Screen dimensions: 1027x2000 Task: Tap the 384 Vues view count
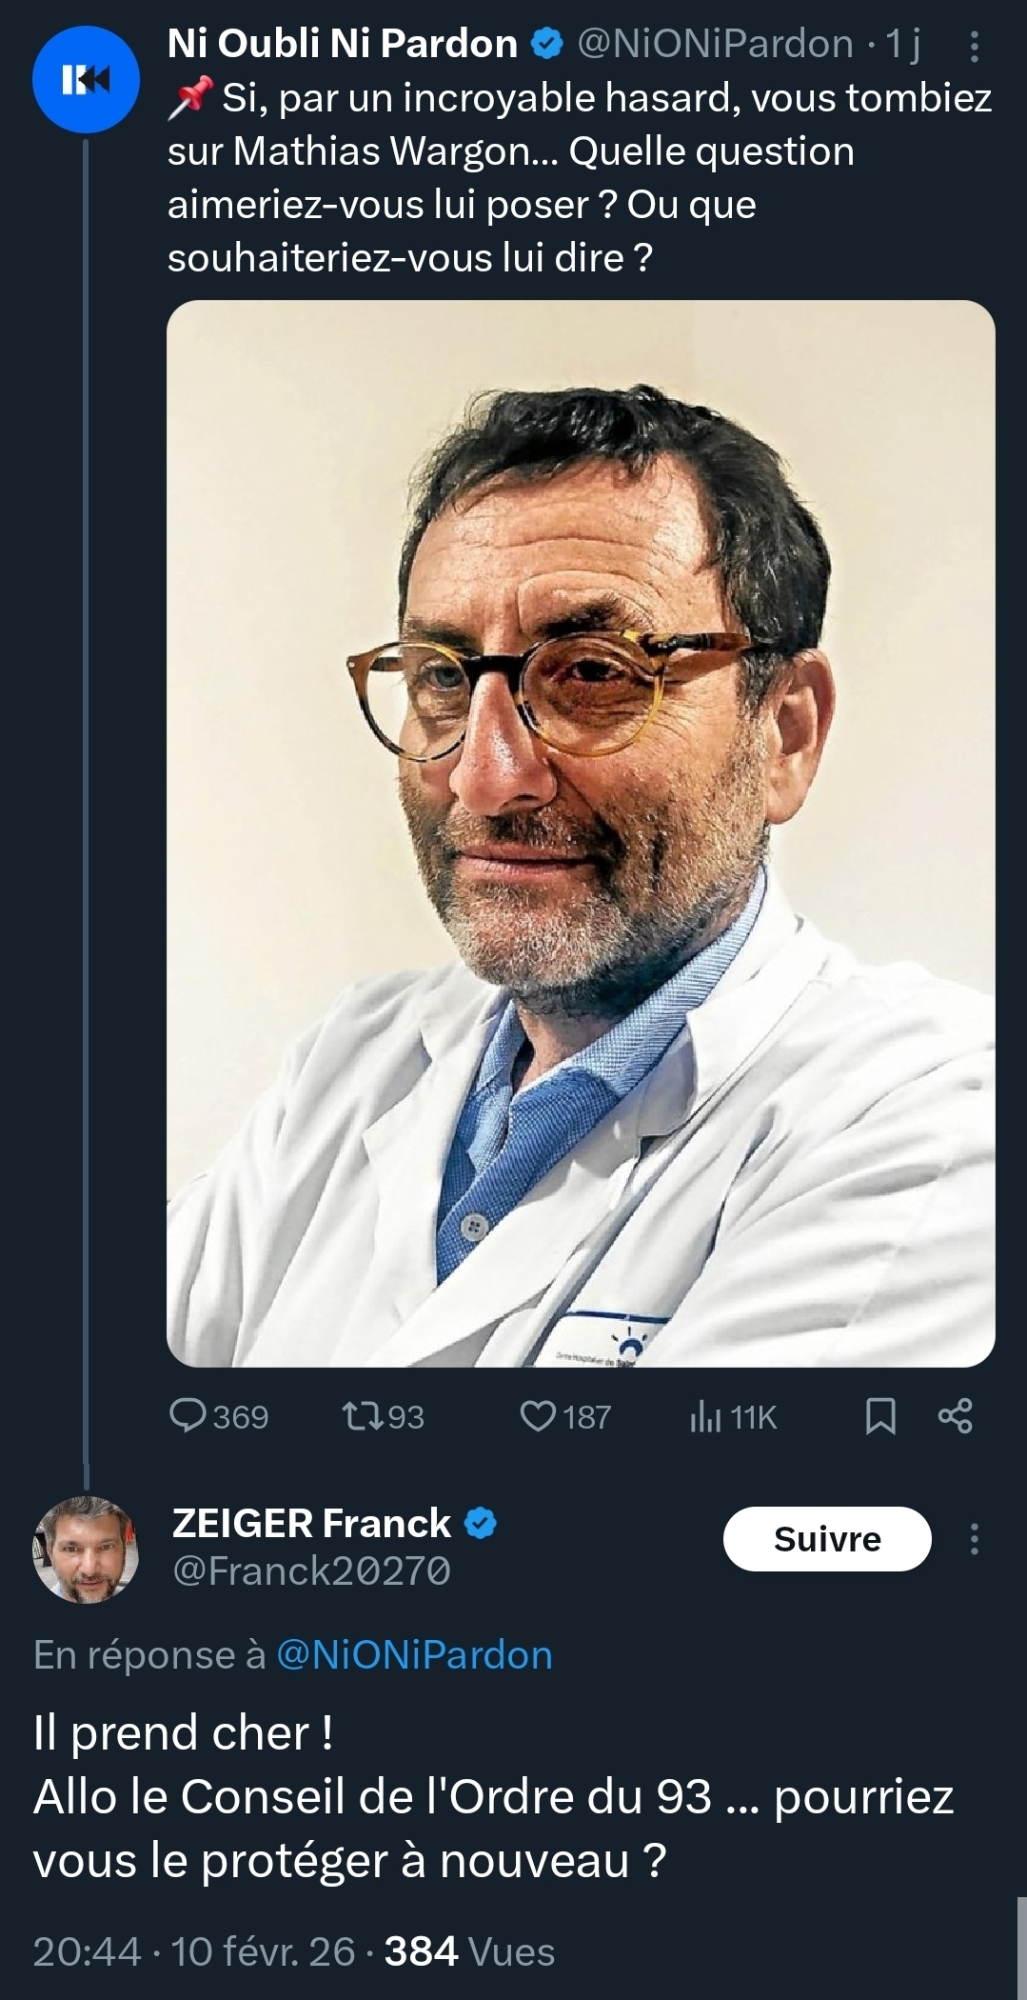(469, 1951)
